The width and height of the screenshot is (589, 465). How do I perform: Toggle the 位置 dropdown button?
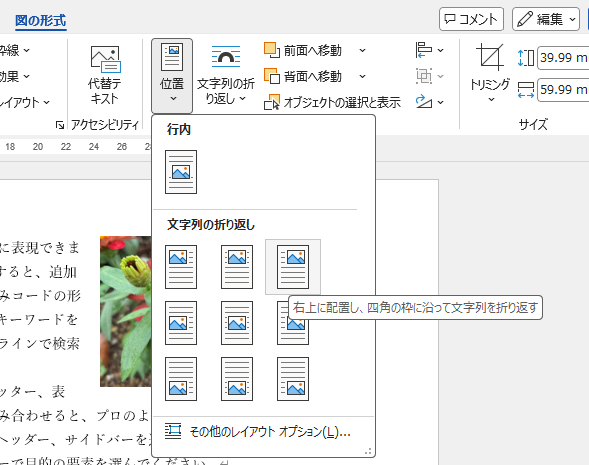[x=172, y=75]
